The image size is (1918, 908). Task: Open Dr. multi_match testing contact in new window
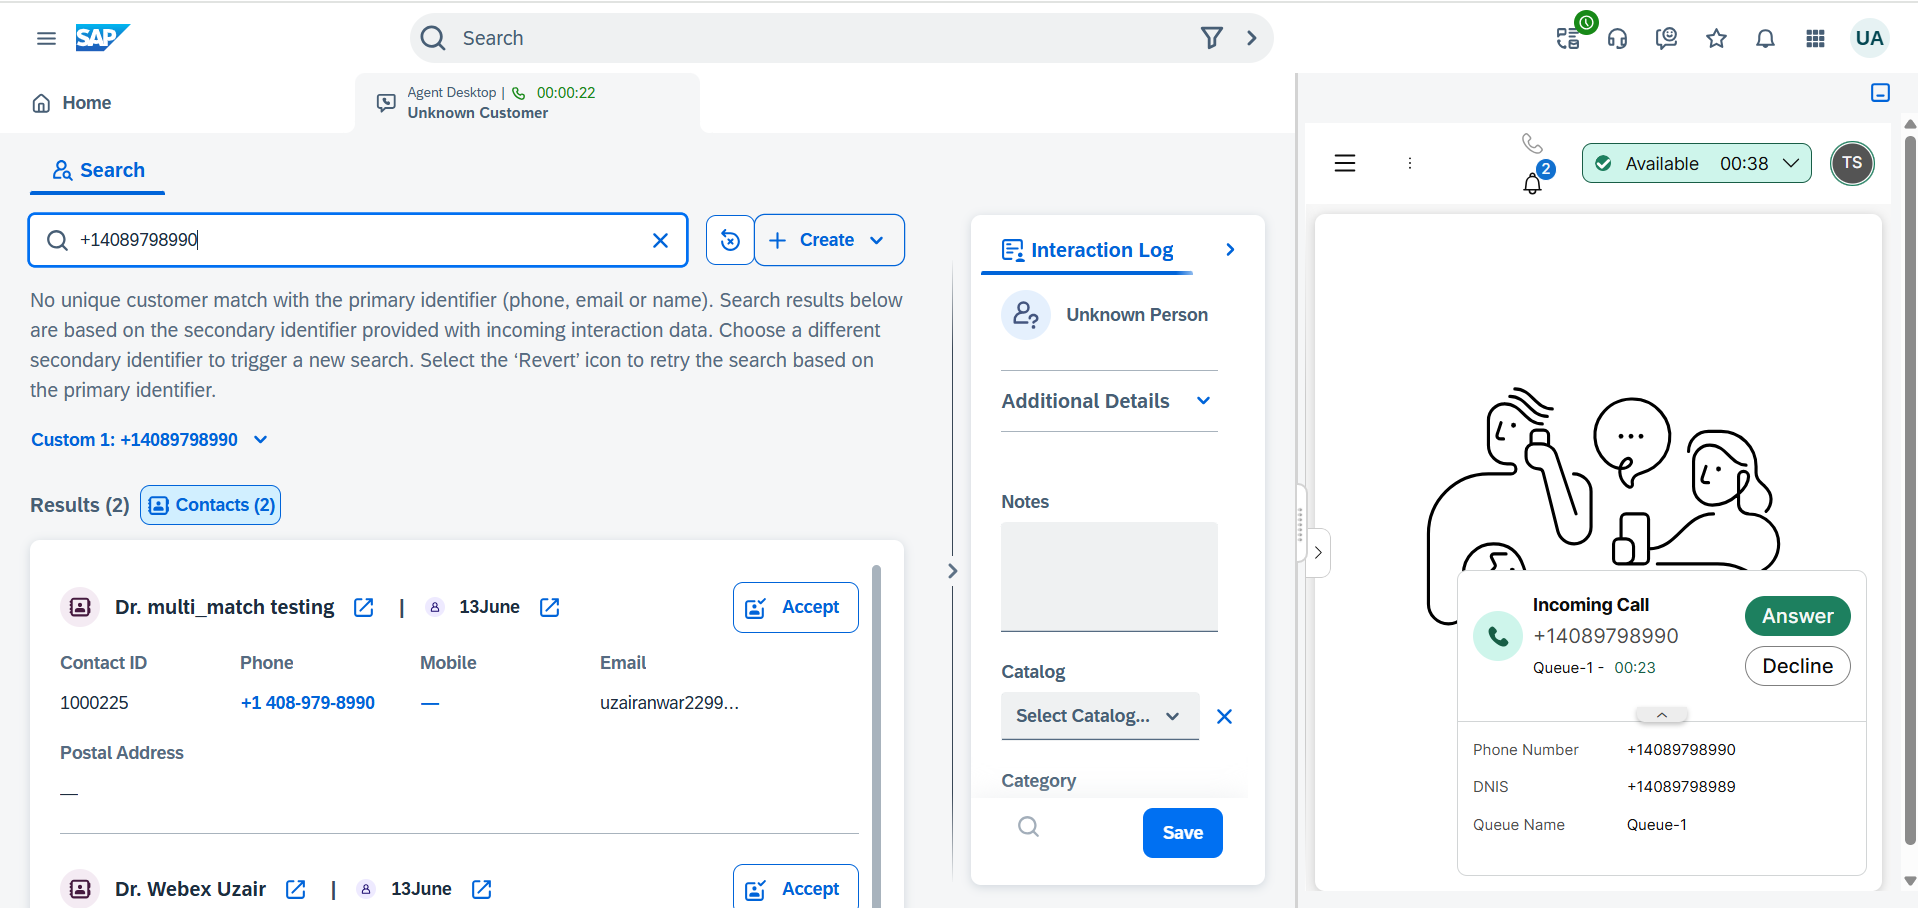pyautogui.click(x=364, y=607)
